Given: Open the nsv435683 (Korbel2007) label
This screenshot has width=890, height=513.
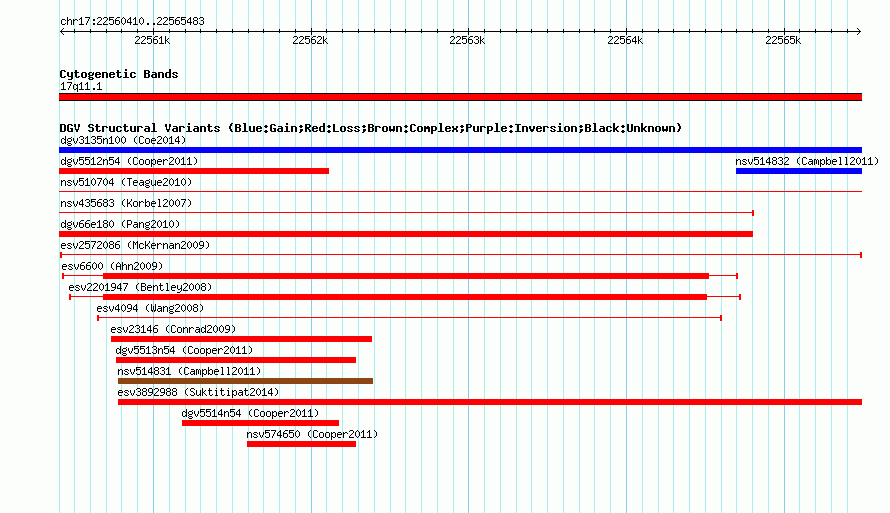Looking at the screenshot, I should pyautogui.click(x=126, y=203).
